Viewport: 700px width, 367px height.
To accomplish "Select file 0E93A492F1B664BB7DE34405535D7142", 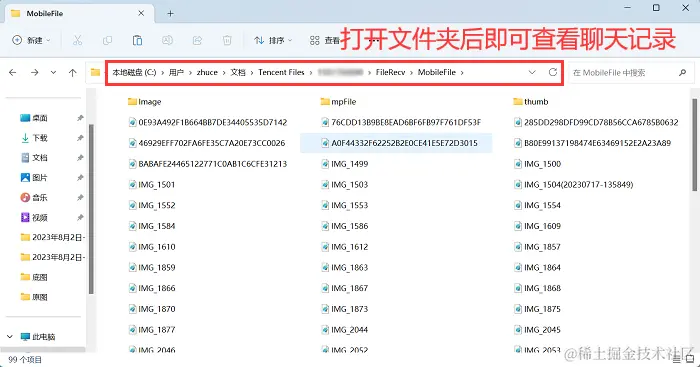I will 208,122.
